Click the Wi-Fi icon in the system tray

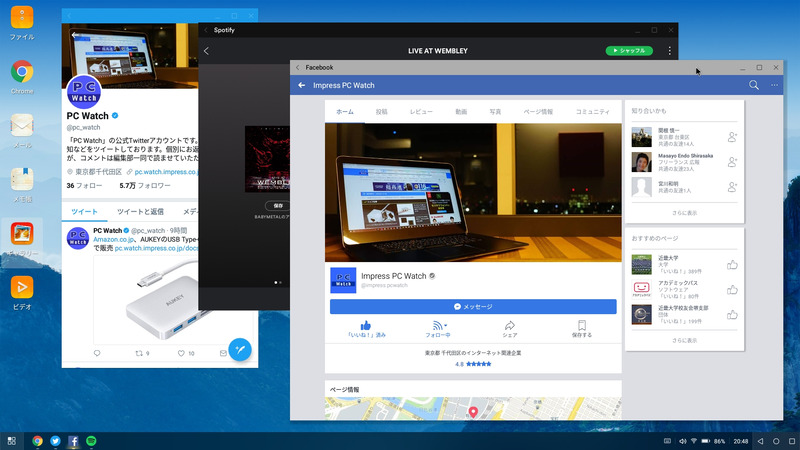(x=693, y=441)
